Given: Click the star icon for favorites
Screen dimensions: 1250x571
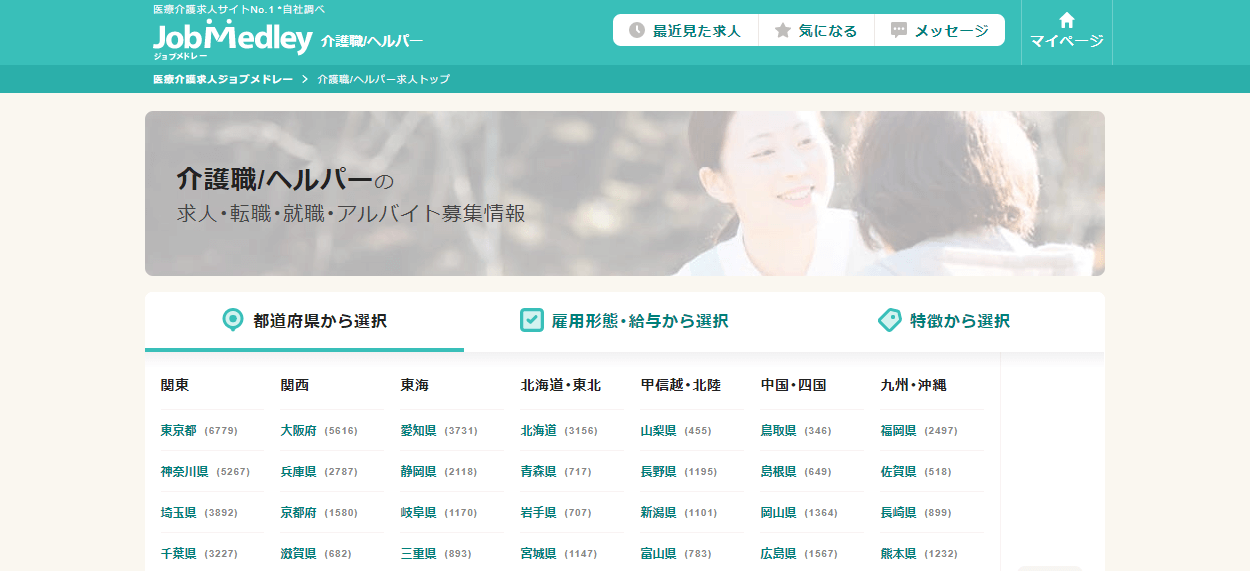Looking at the screenshot, I should pyautogui.click(x=782, y=31).
